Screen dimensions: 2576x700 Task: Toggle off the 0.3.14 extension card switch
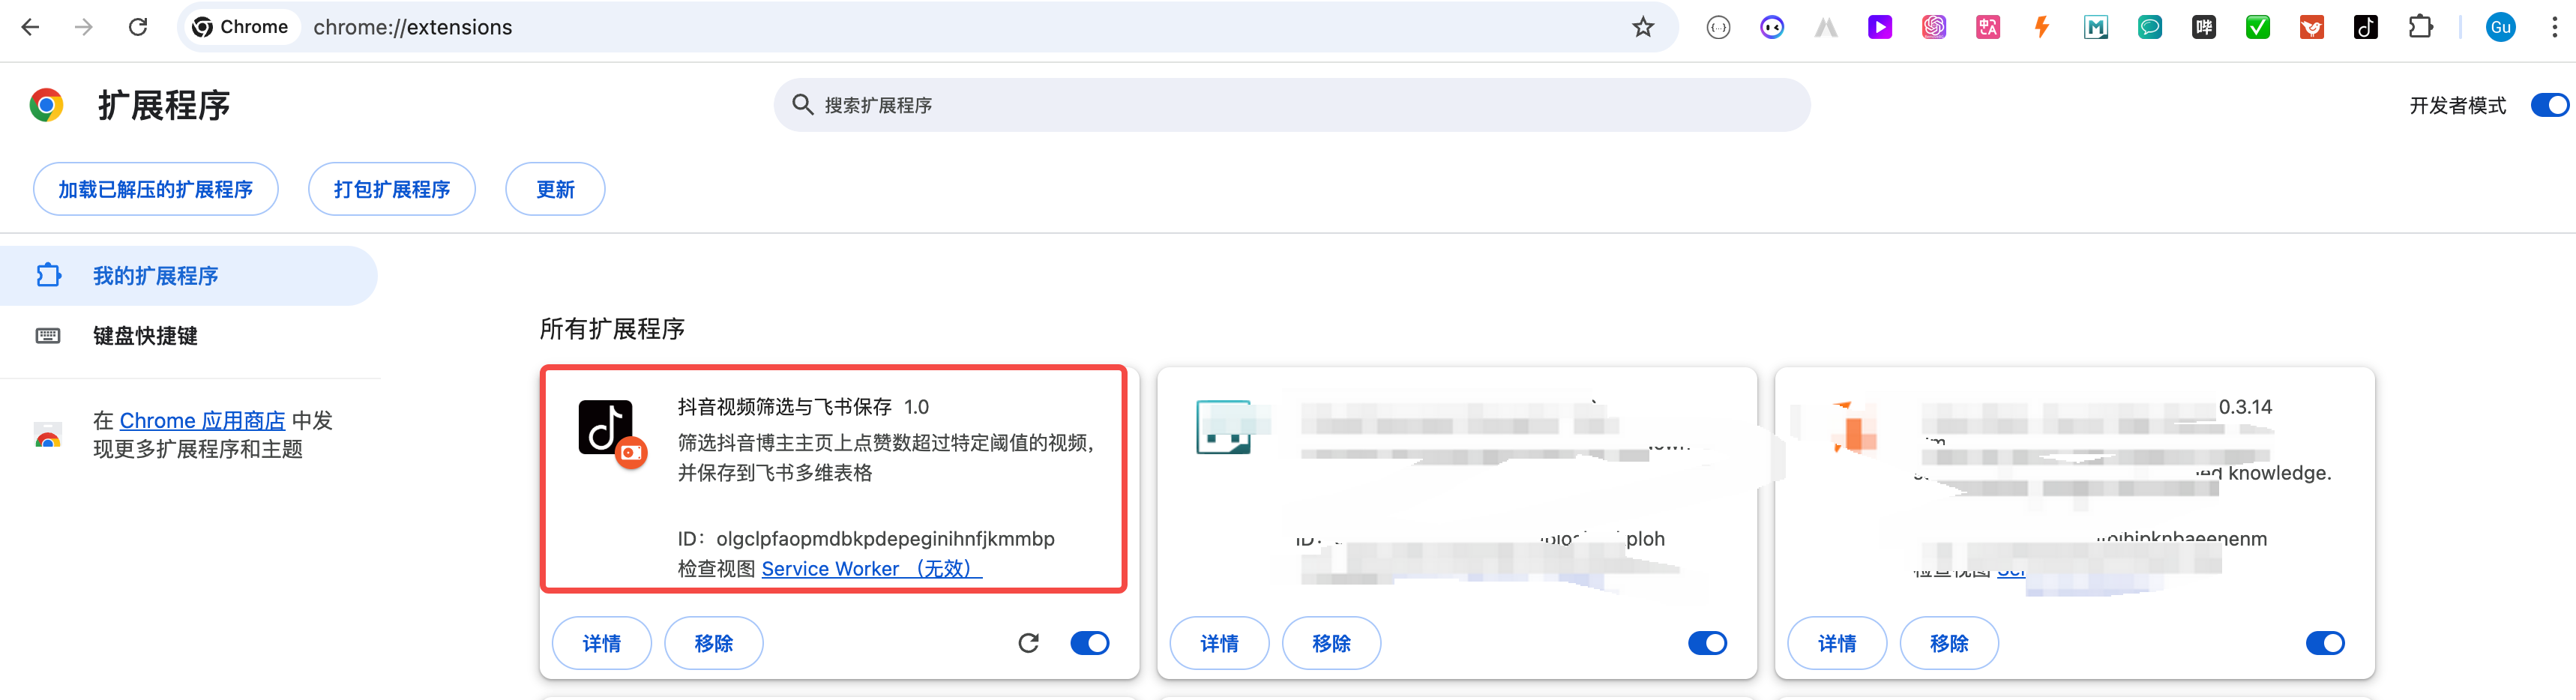click(2325, 643)
